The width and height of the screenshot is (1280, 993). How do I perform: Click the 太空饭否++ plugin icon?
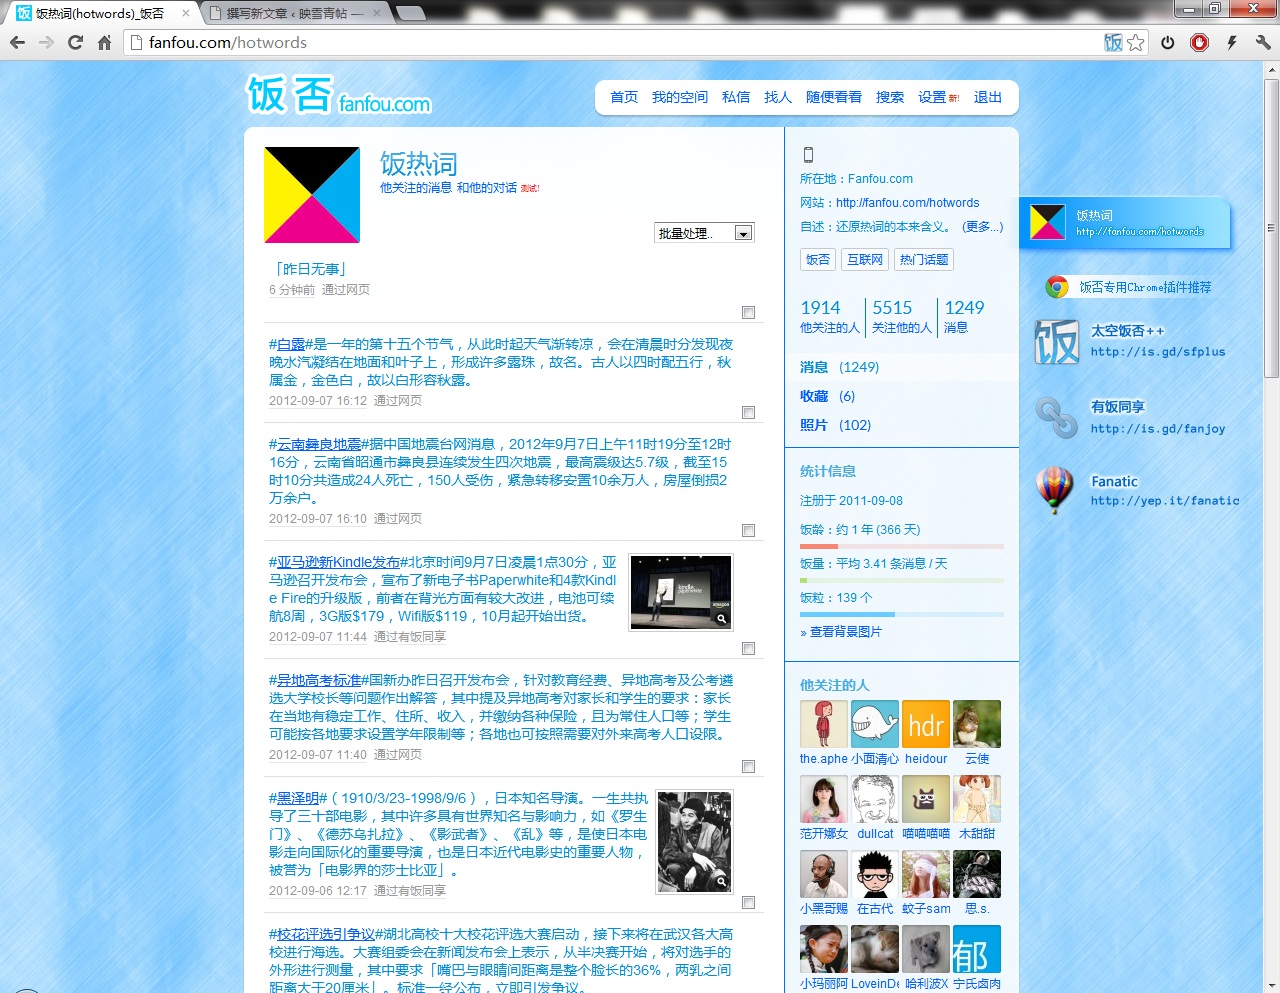[1057, 342]
